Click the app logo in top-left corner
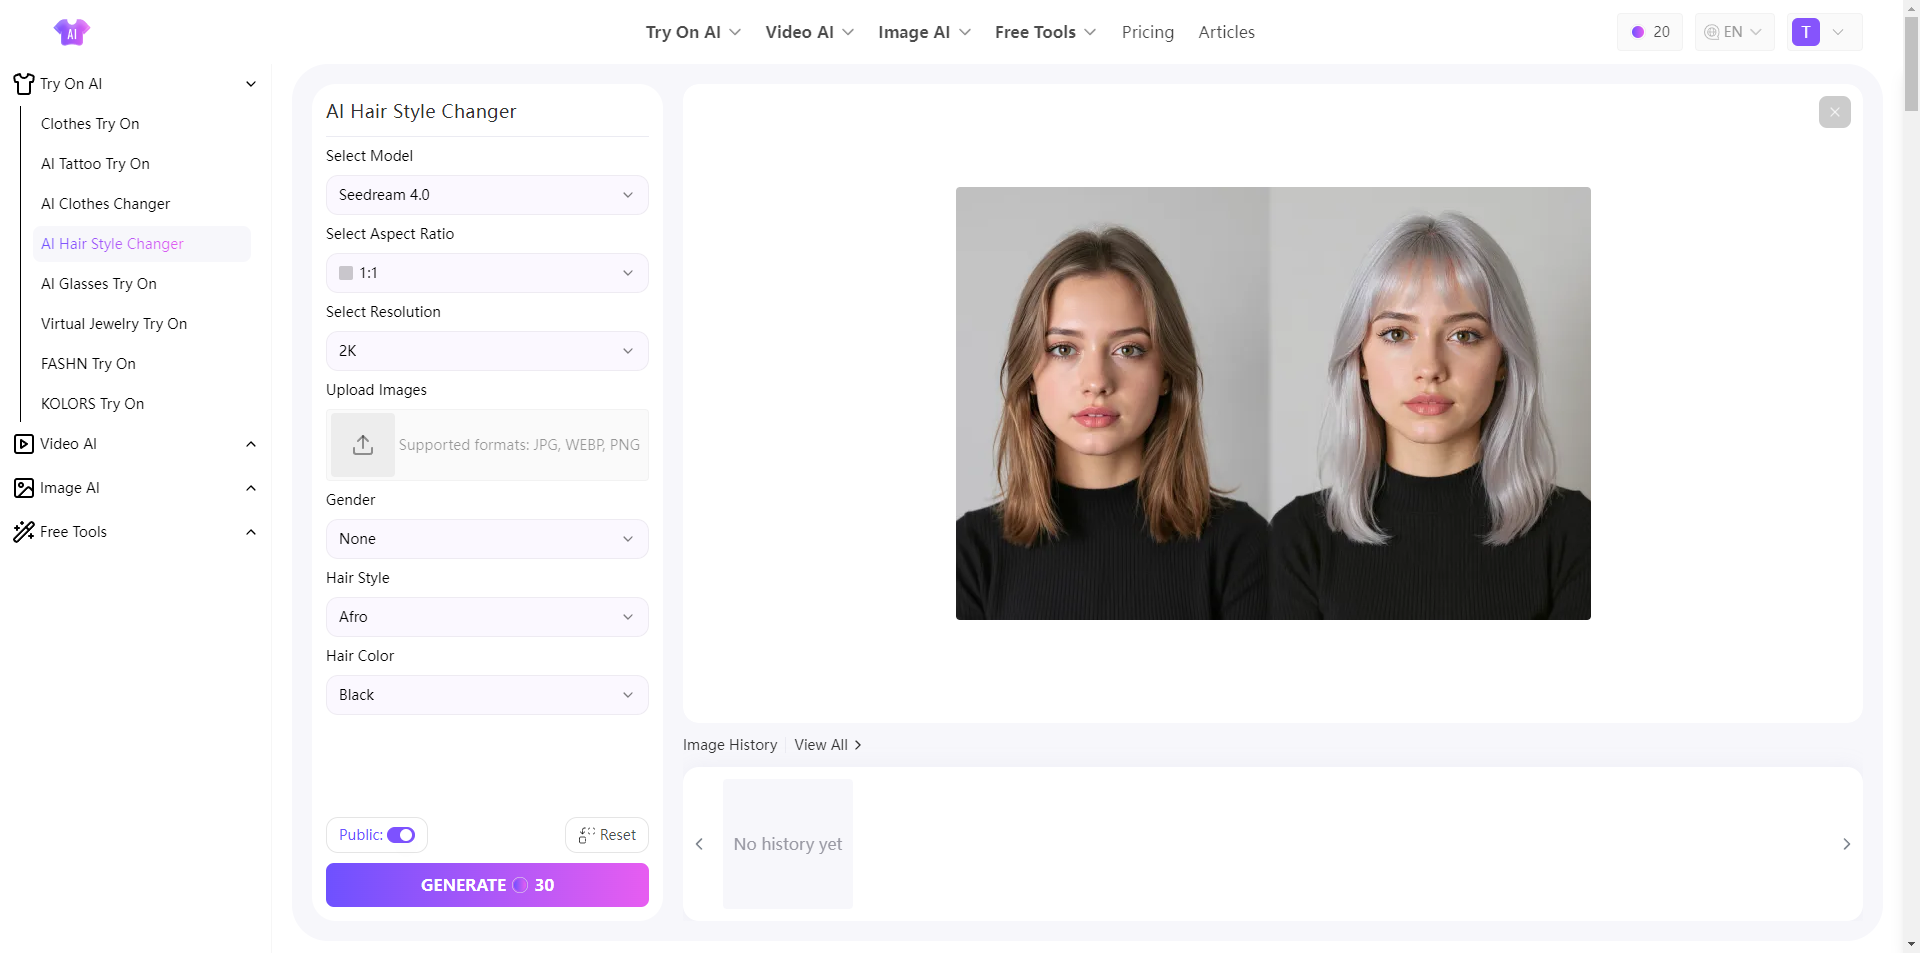Viewport: 1920px width, 953px height. tap(72, 31)
